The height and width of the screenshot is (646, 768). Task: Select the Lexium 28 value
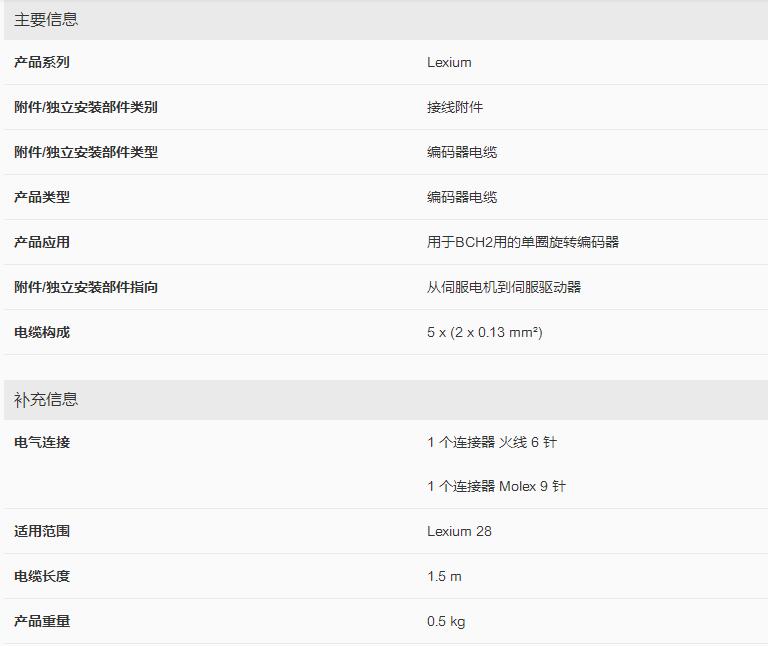tap(459, 531)
